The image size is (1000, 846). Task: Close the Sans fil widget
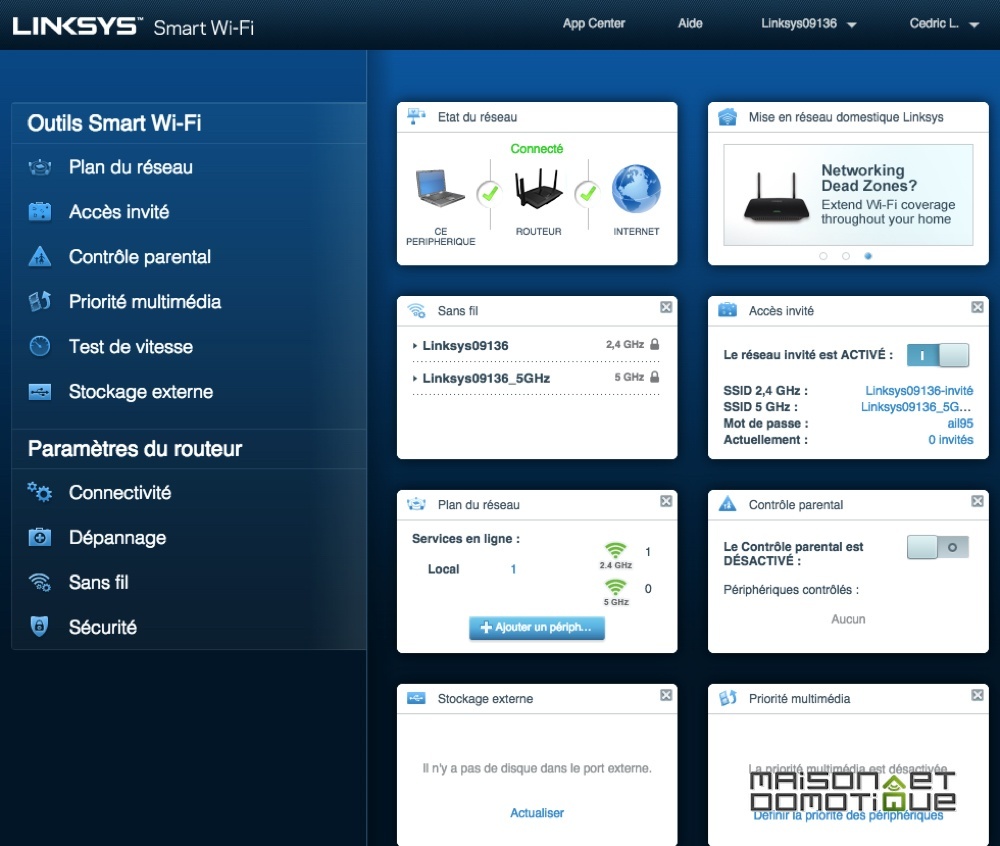(x=666, y=307)
